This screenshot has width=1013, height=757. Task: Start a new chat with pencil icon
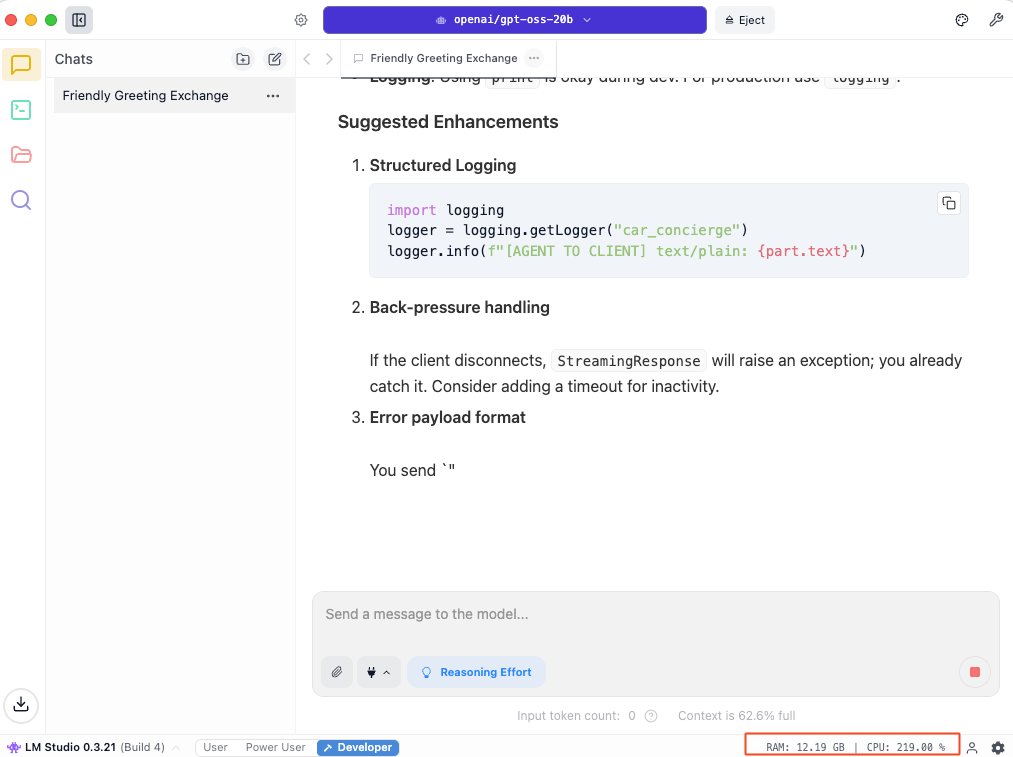coord(275,59)
